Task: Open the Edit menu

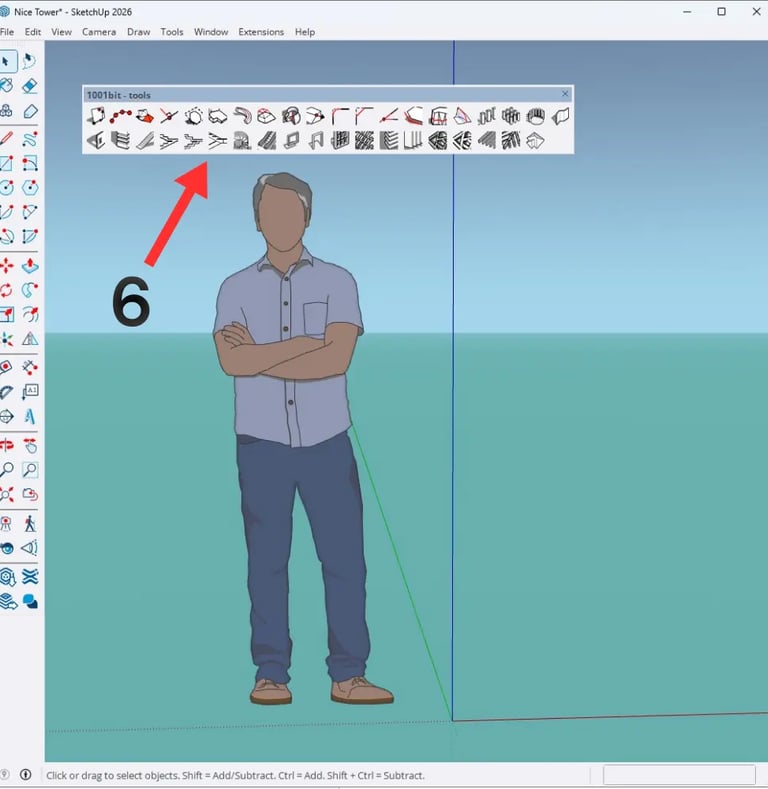Action: click(x=33, y=32)
